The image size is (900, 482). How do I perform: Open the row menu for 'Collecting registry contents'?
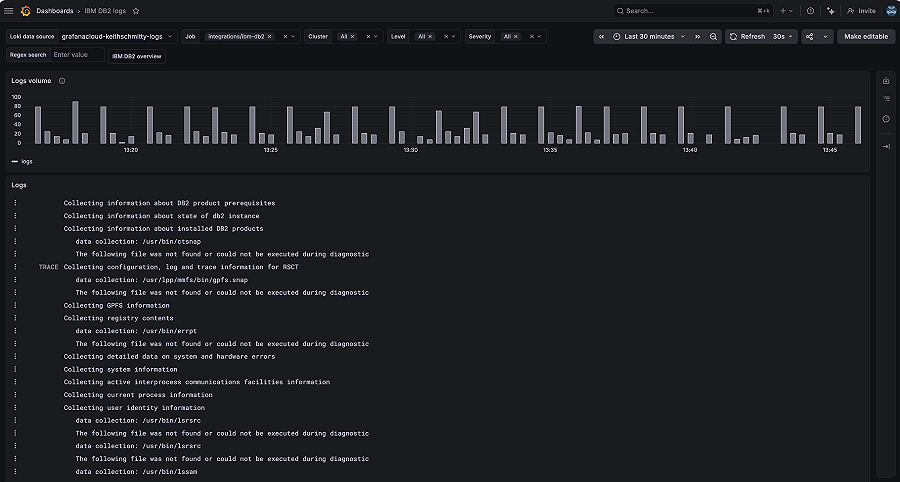coord(15,318)
